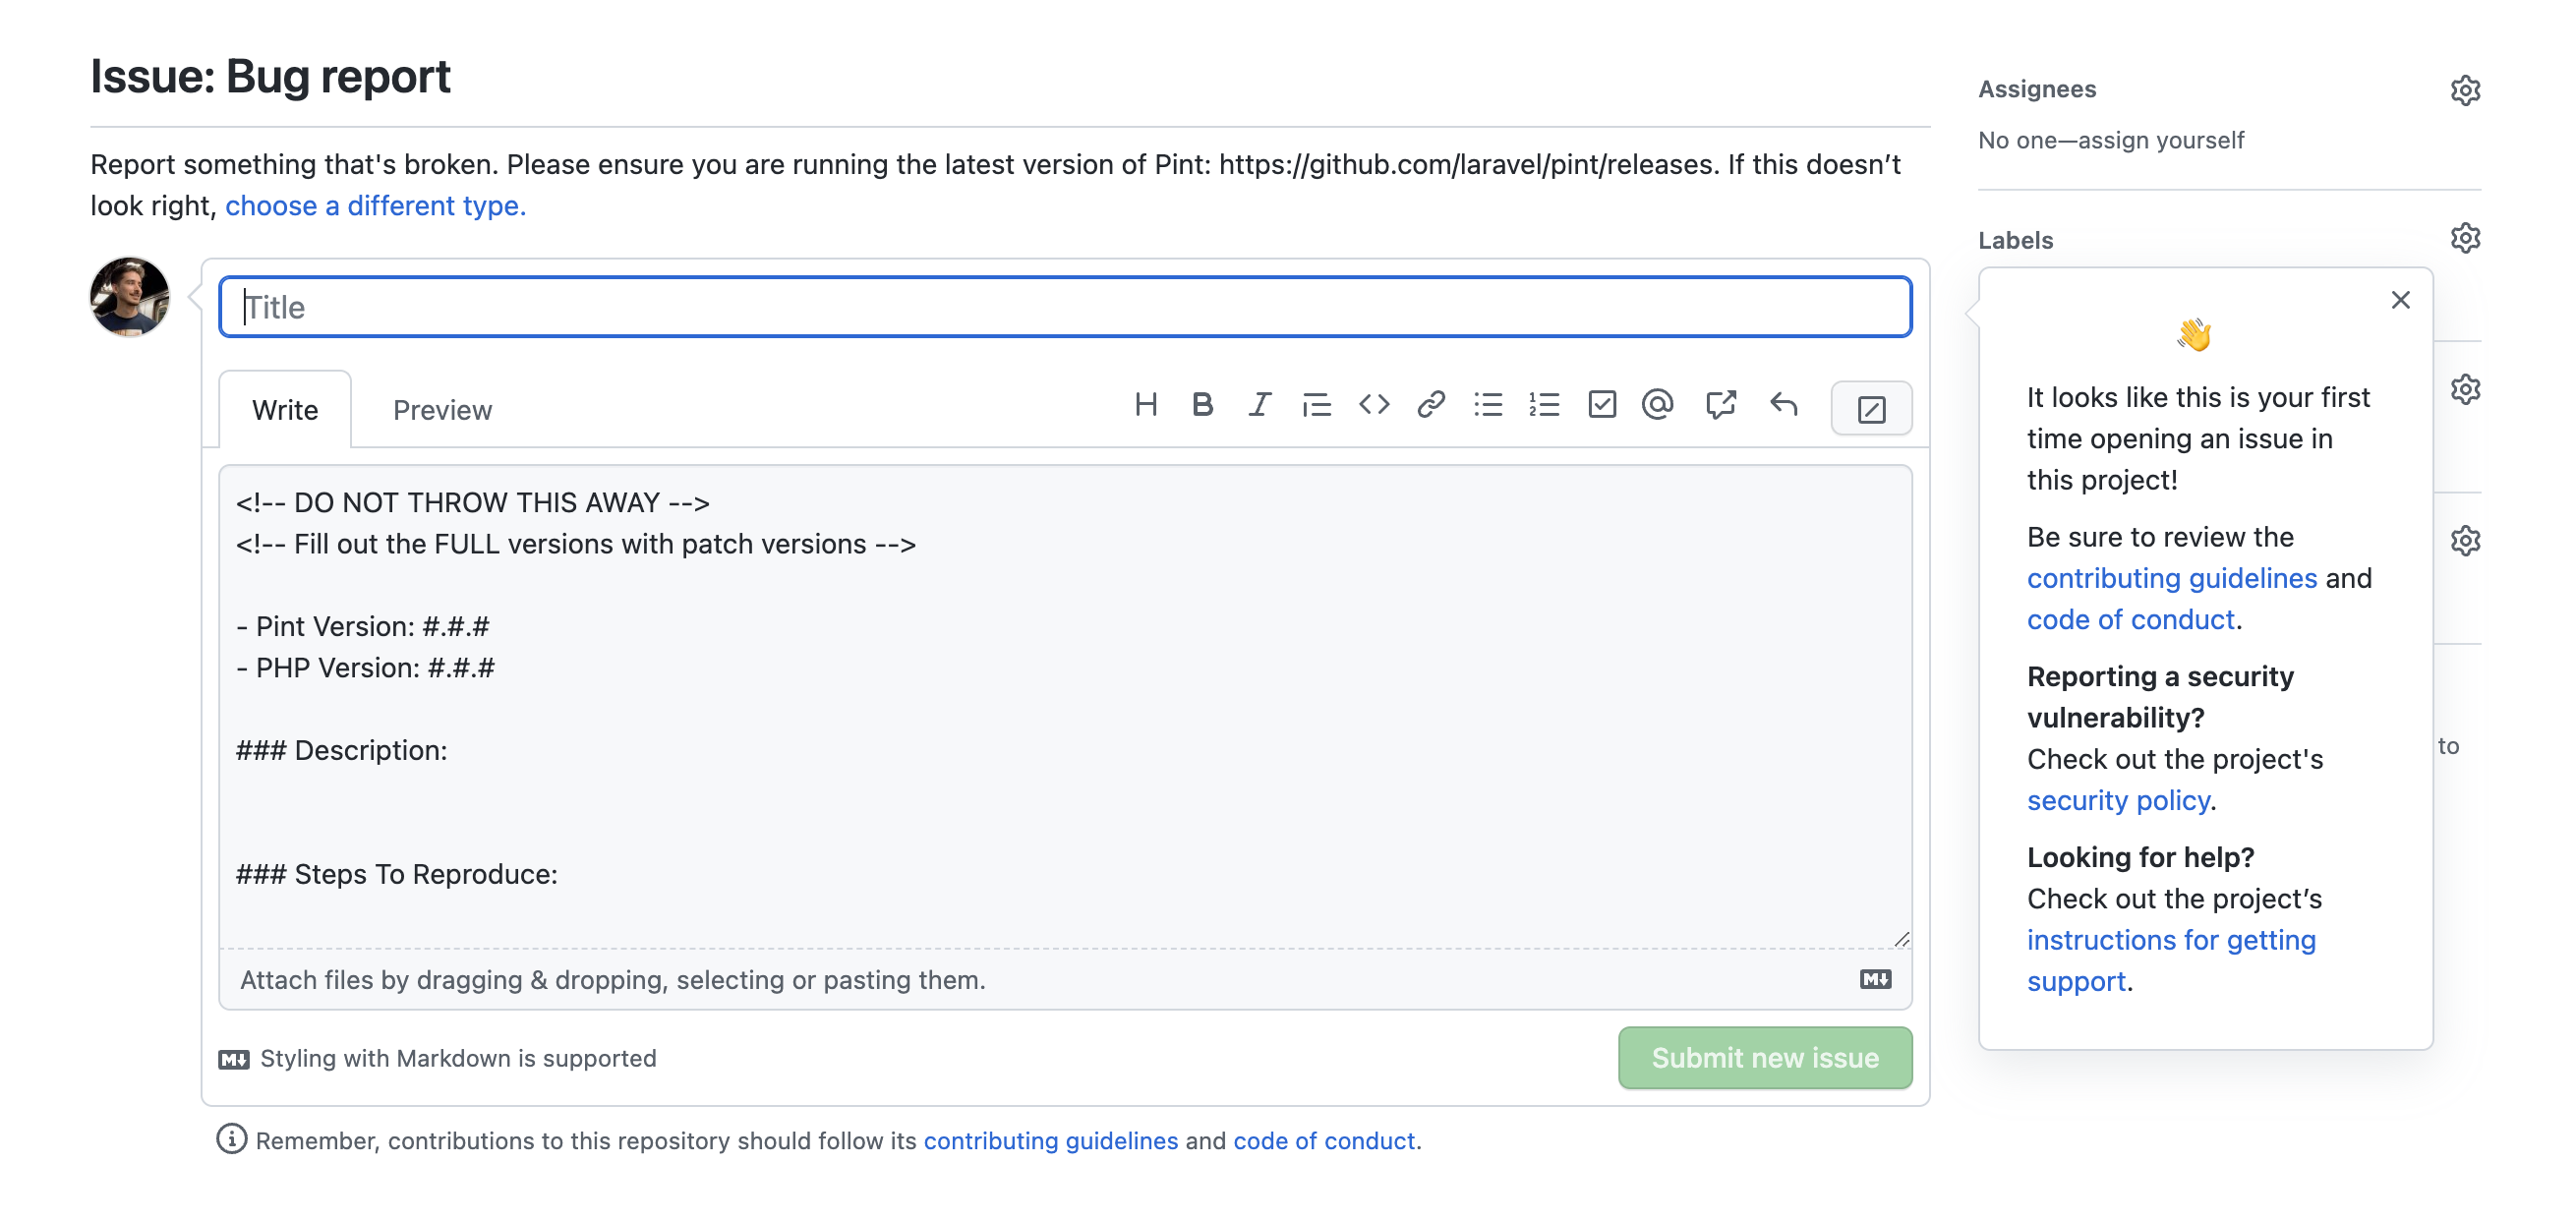This screenshot has width=2576, height=1221.
Task: Dismiss the first-time contributor popup
Action: 2401,299
